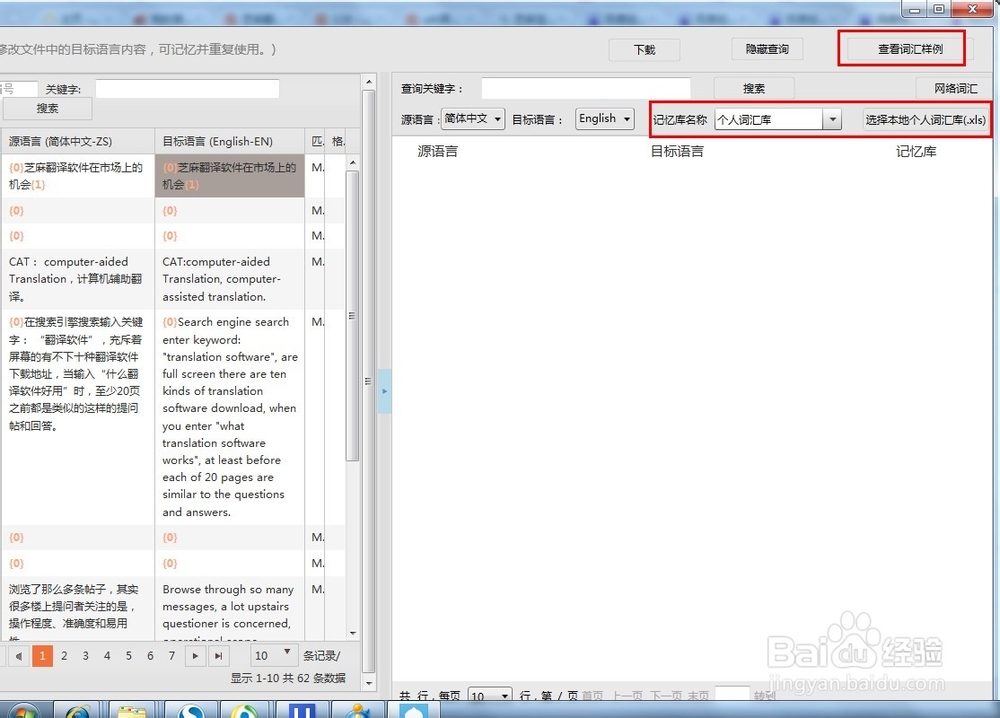Click the 网络词汇 button

pos(955,88)
